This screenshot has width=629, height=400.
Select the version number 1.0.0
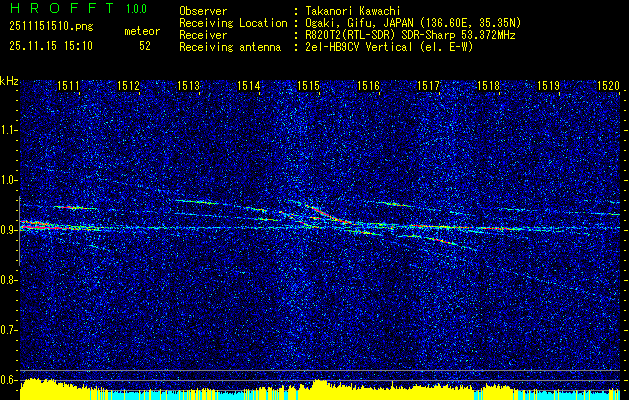[136, 9]
